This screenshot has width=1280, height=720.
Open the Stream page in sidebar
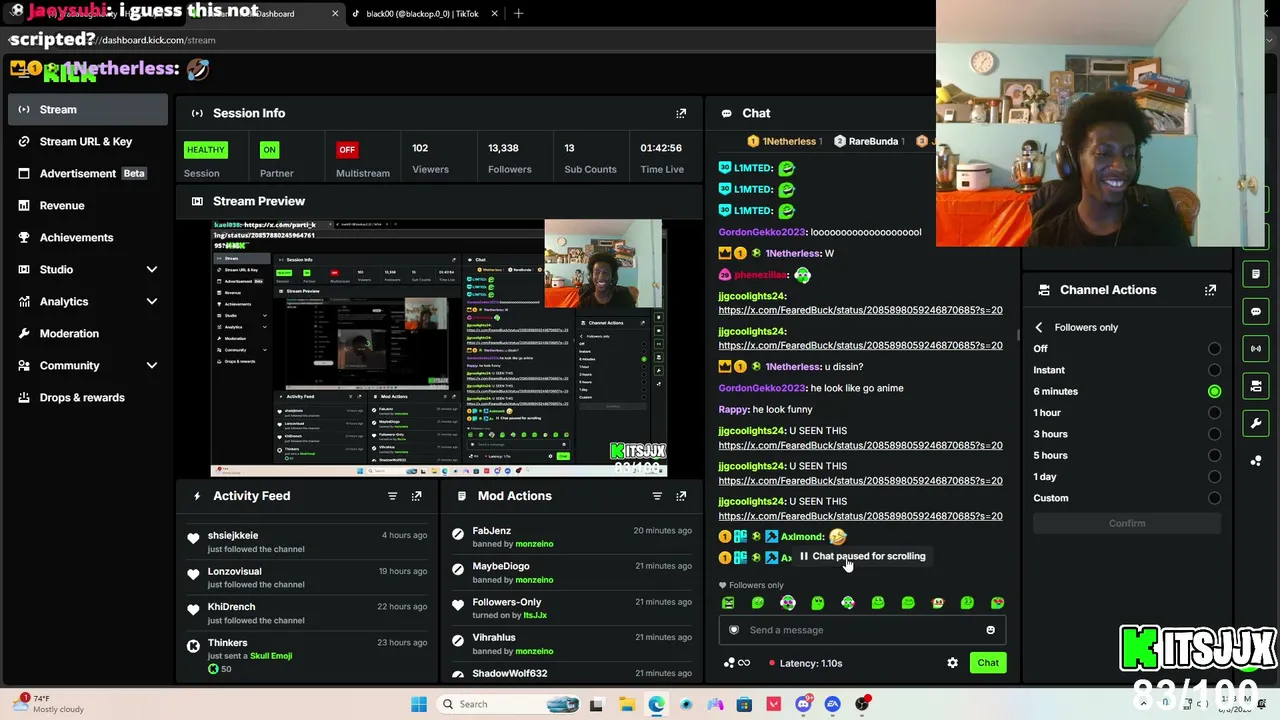(88, 109)
